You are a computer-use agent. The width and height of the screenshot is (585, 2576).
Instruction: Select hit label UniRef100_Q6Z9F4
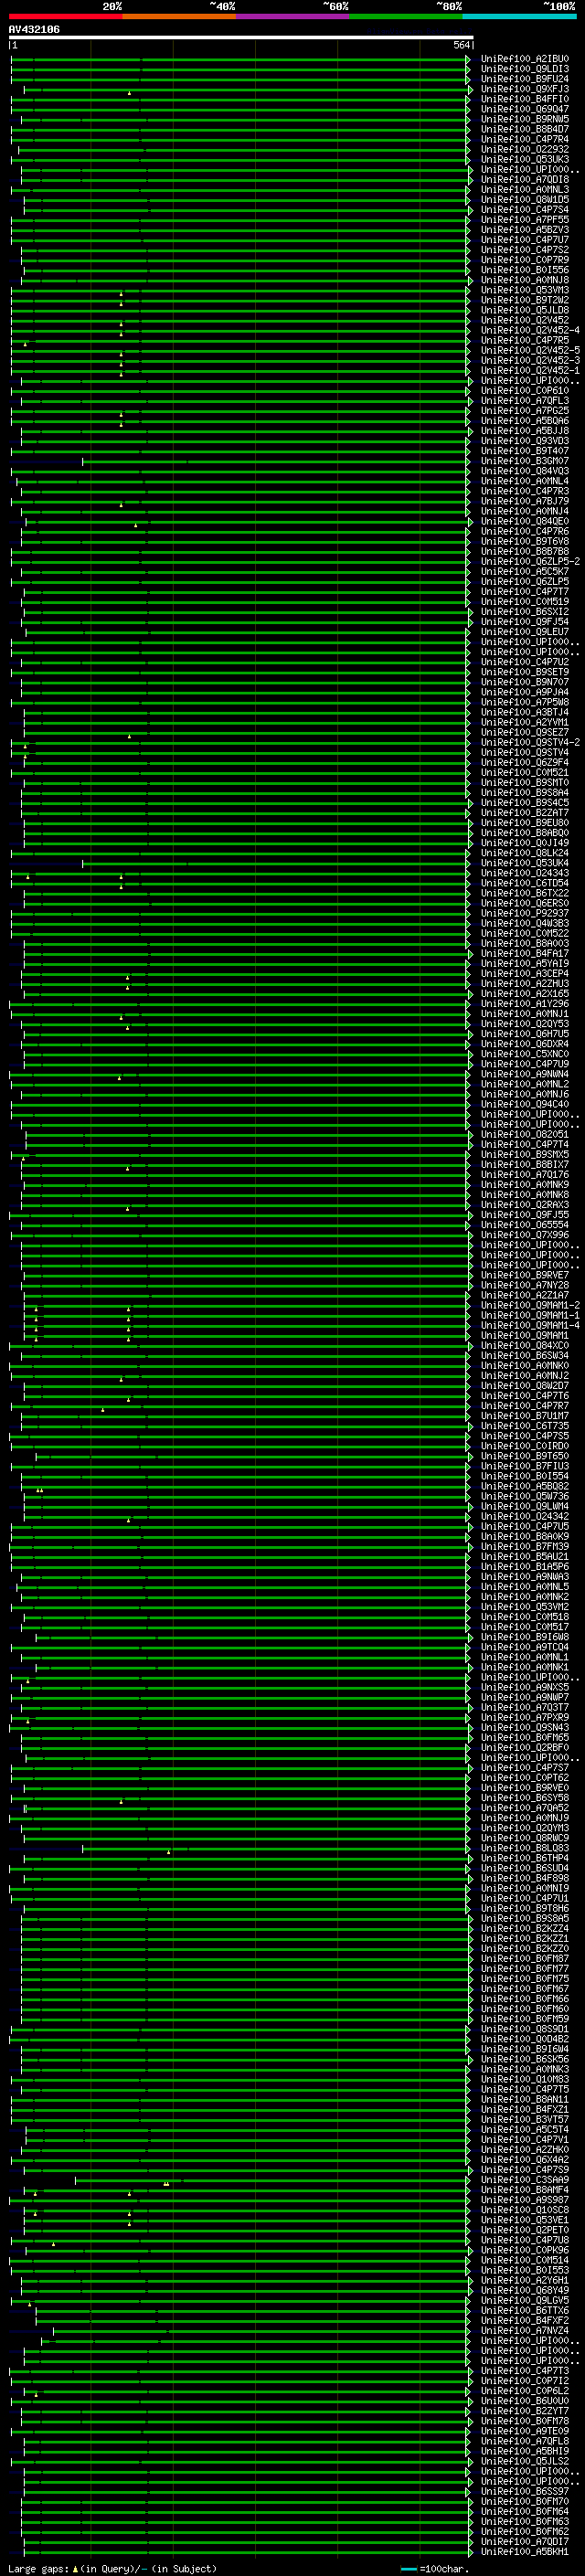point(525,762)
